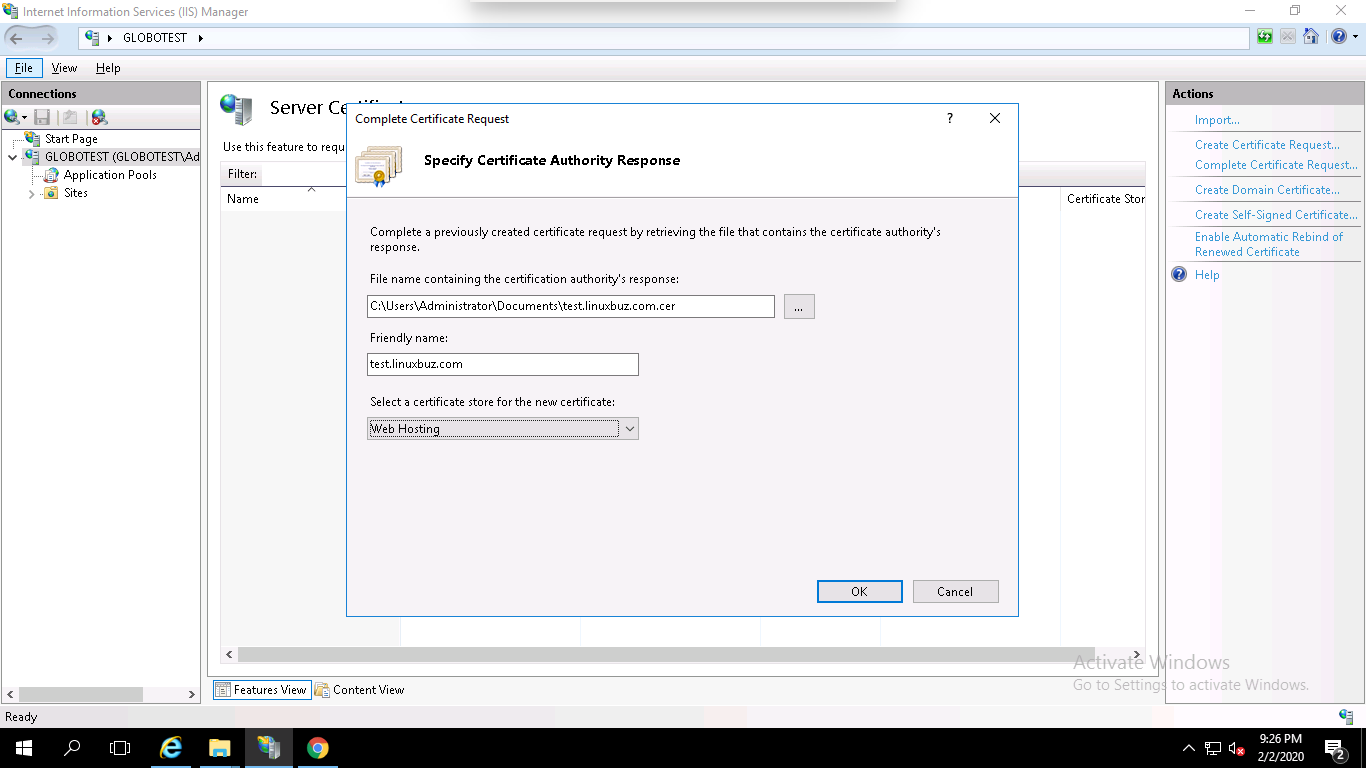The width and height of the screenshot is (1366, 768).
Task: Collapse the GLOBOTEST server node
Action: [12, 157]
